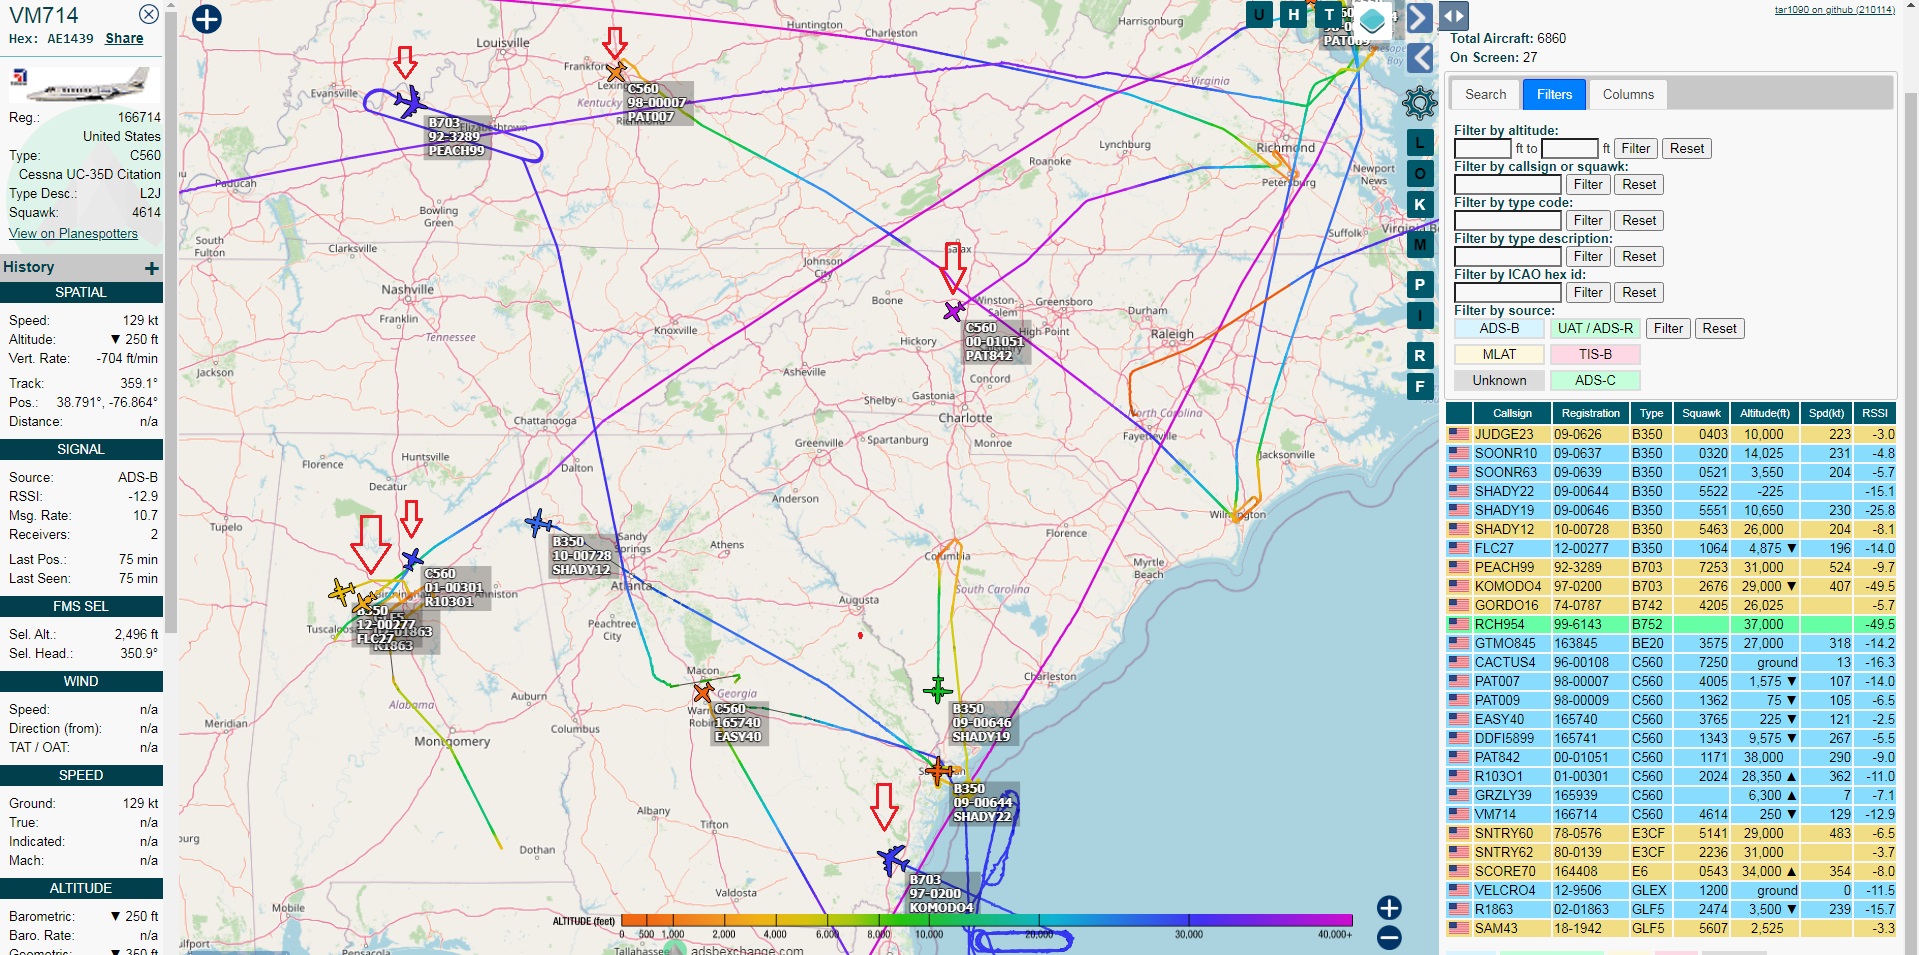This screenshot has width=1919, height=955.
Task: Toggle the TIS-B source filter
Action: (x=1595, y=354)
